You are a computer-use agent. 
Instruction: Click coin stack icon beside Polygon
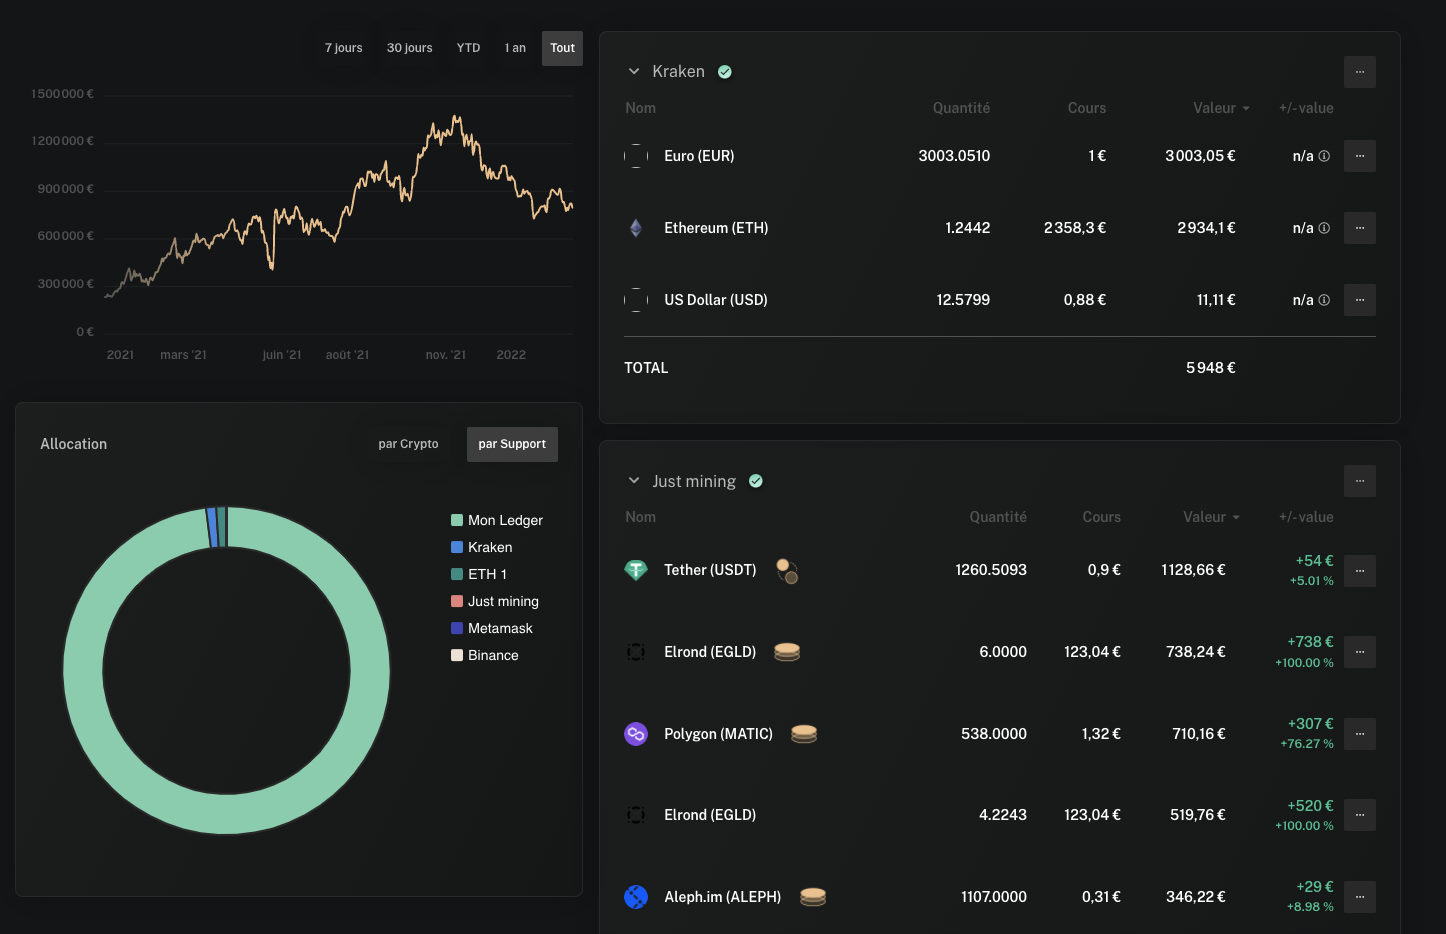click(804, 734)
